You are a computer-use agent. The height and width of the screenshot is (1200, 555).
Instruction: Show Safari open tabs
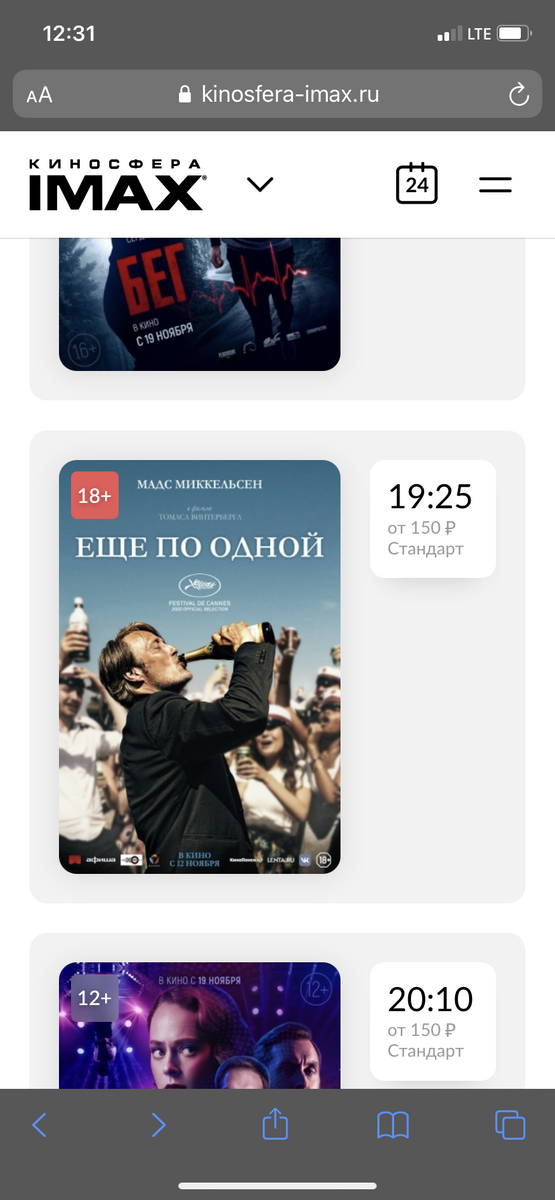coord(510,1125)
